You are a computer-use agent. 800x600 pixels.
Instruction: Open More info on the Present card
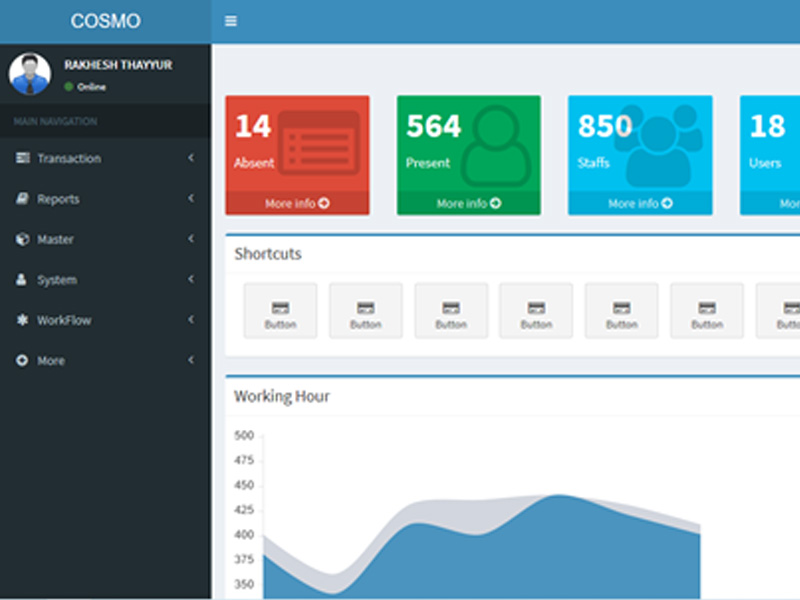(x=469, y=204)
